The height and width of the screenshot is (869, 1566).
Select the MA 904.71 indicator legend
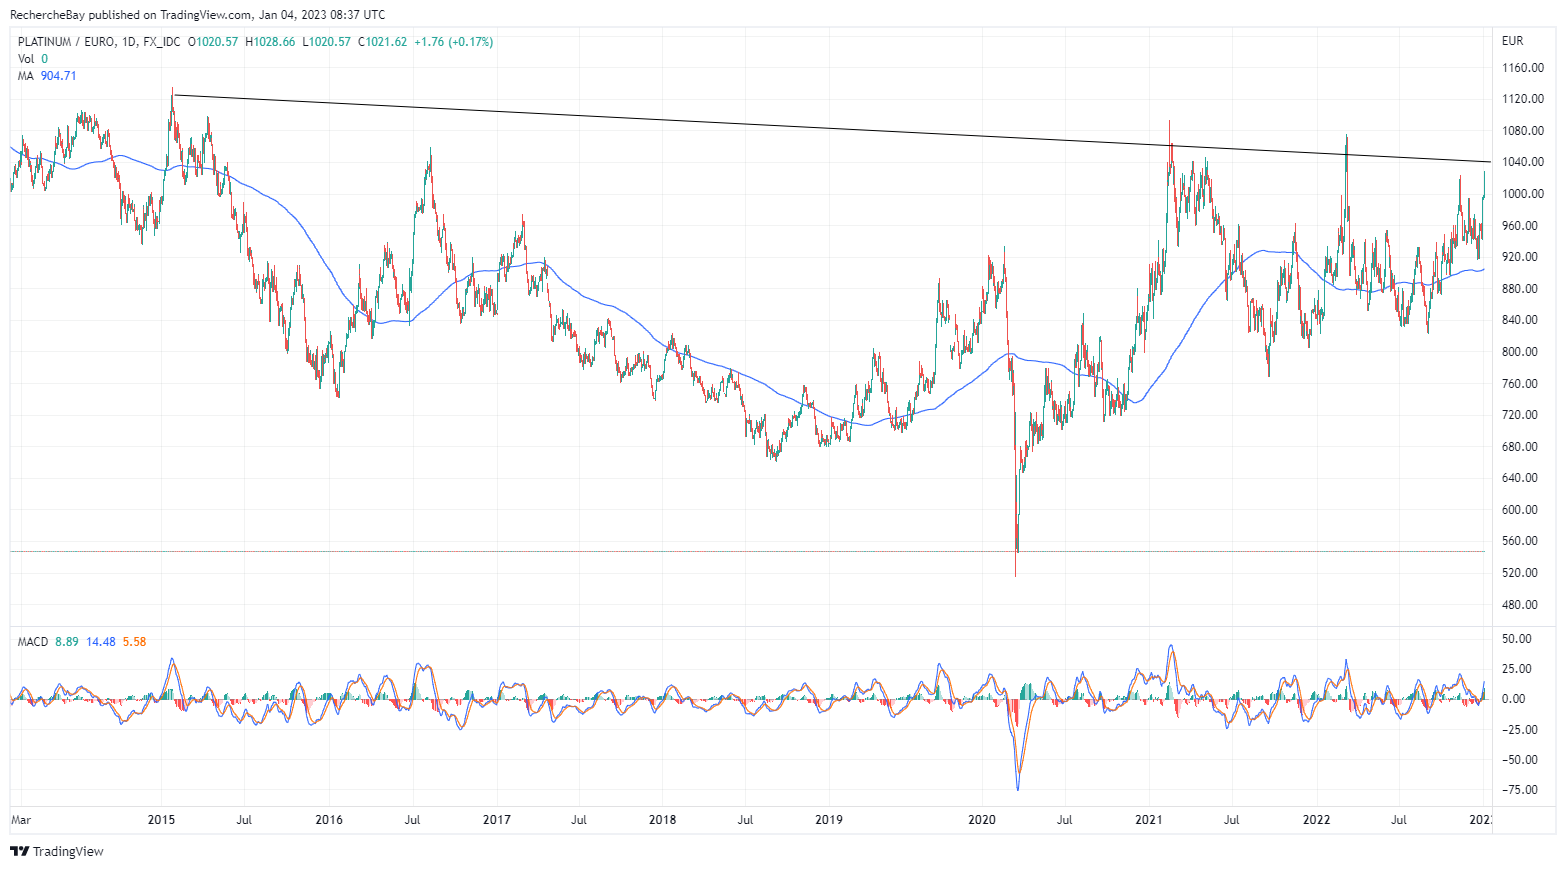(x=47, y=76)
